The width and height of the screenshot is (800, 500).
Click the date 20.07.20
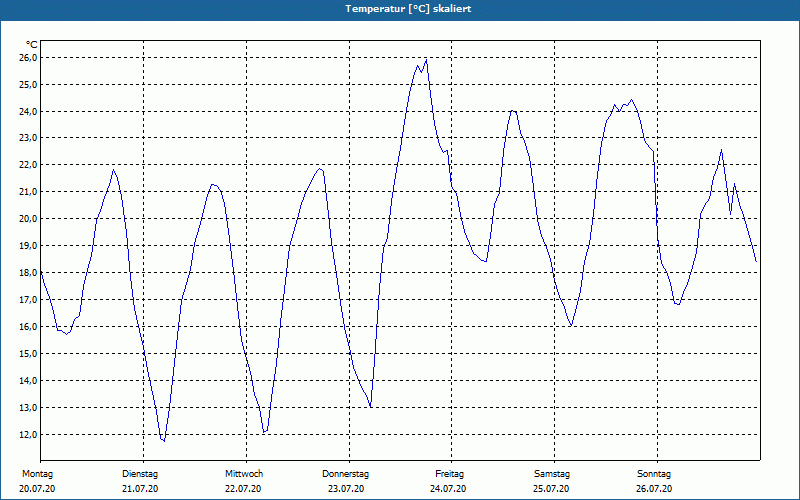click(37, 489)
